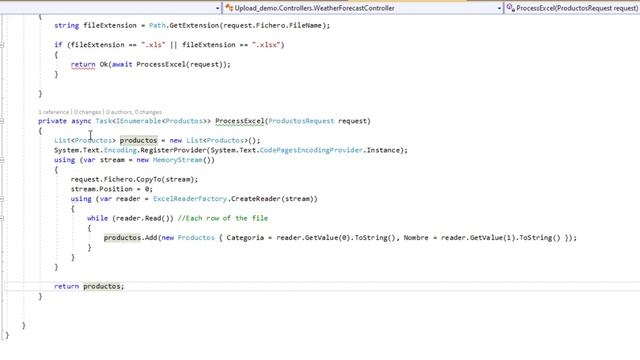Click 'await' keyword in the Ok call
The image size is (640, 360).
[122, 64]
